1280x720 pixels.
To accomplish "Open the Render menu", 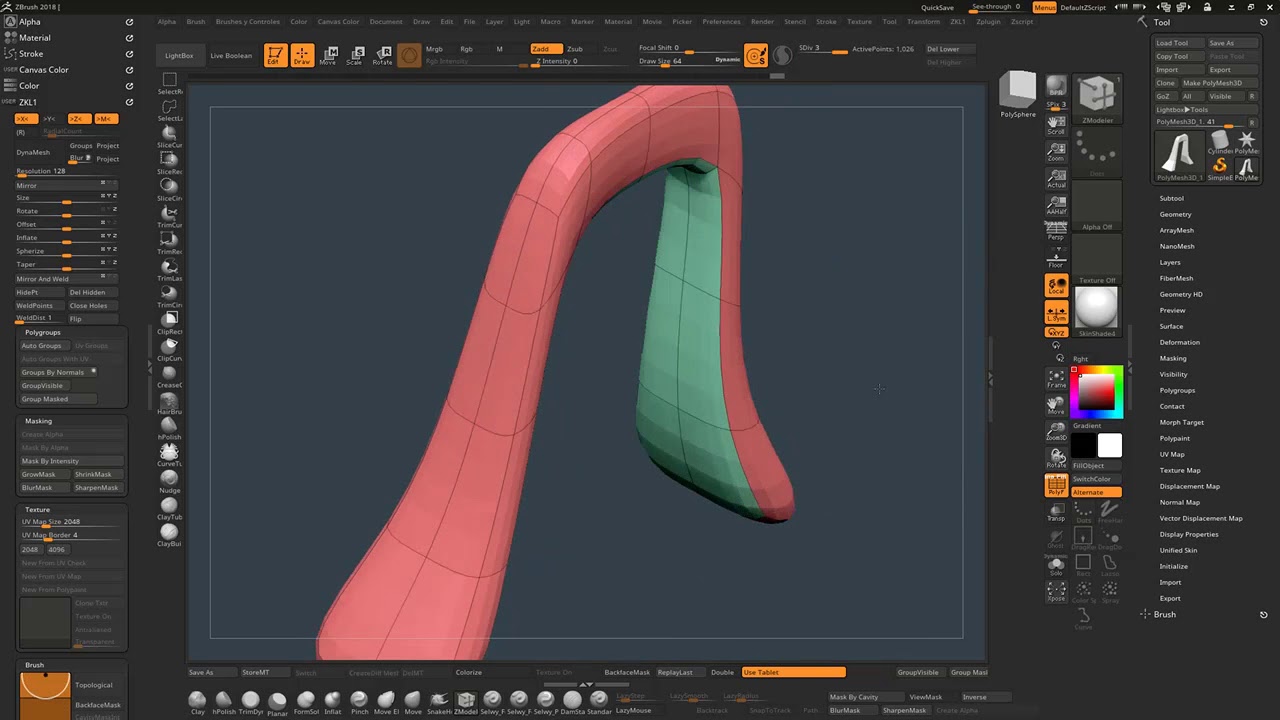I will pyautogui.click(x=762, y=21).
